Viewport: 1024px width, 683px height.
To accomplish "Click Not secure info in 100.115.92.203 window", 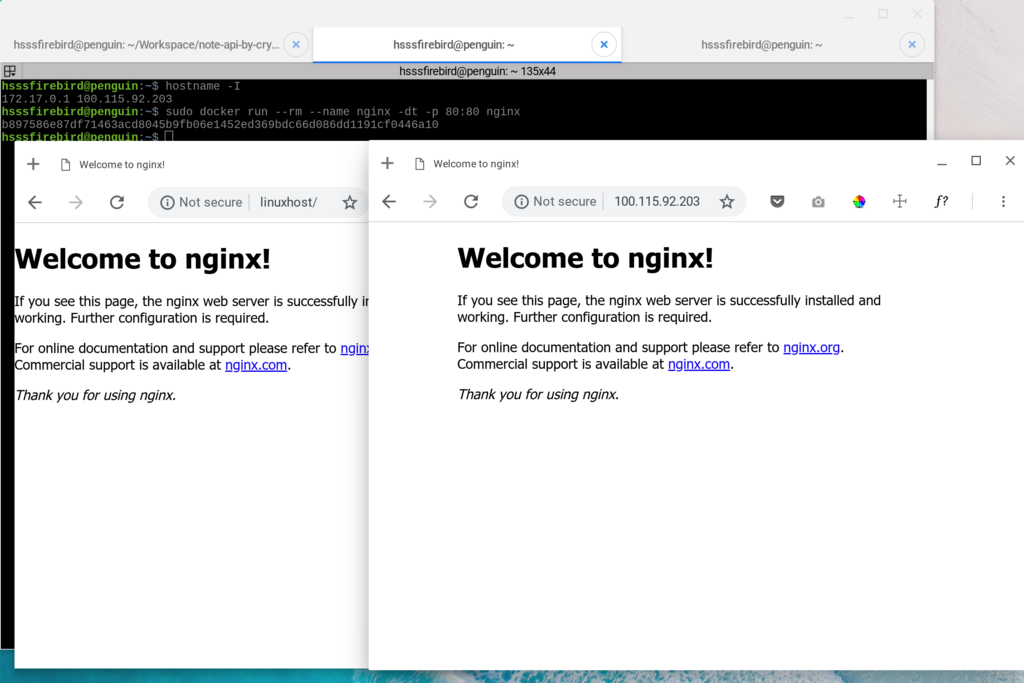I will click(x=555, y=202).
